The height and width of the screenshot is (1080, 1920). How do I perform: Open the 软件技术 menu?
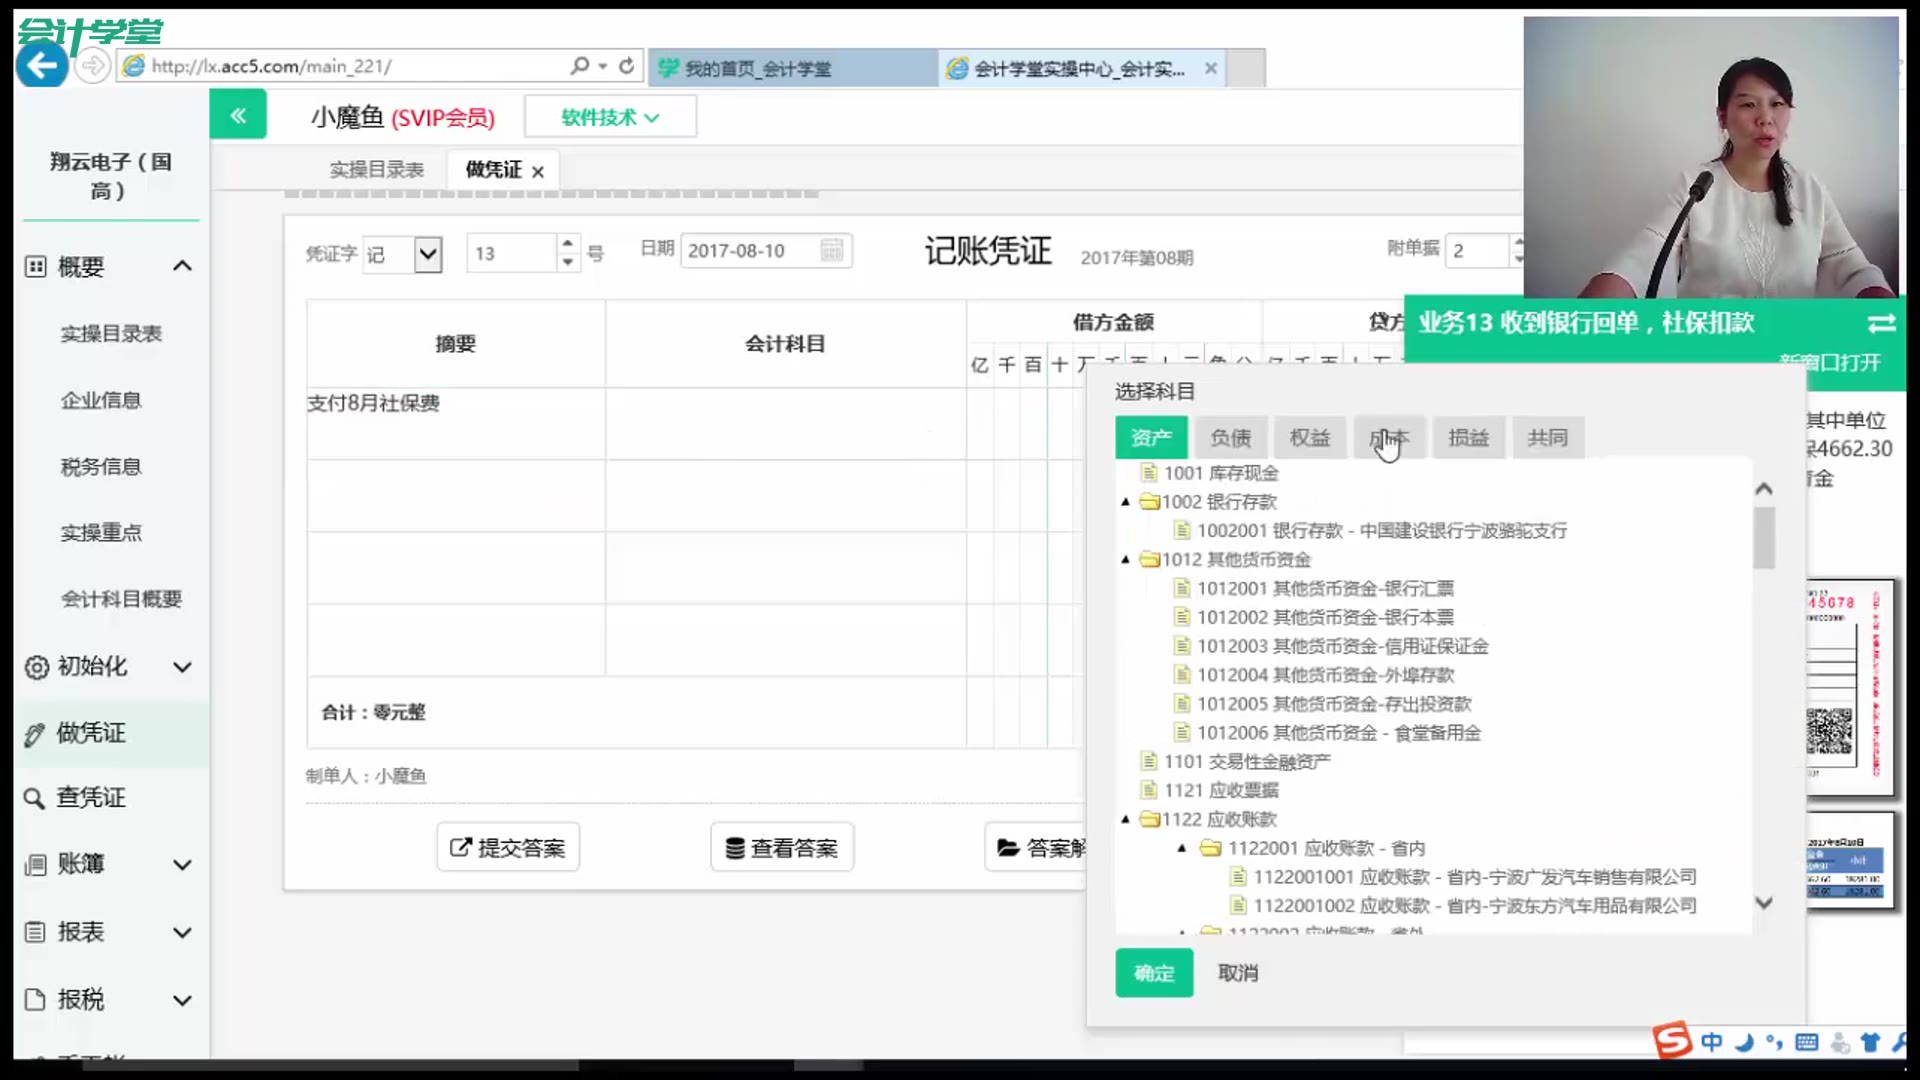[x=609, y=116]
